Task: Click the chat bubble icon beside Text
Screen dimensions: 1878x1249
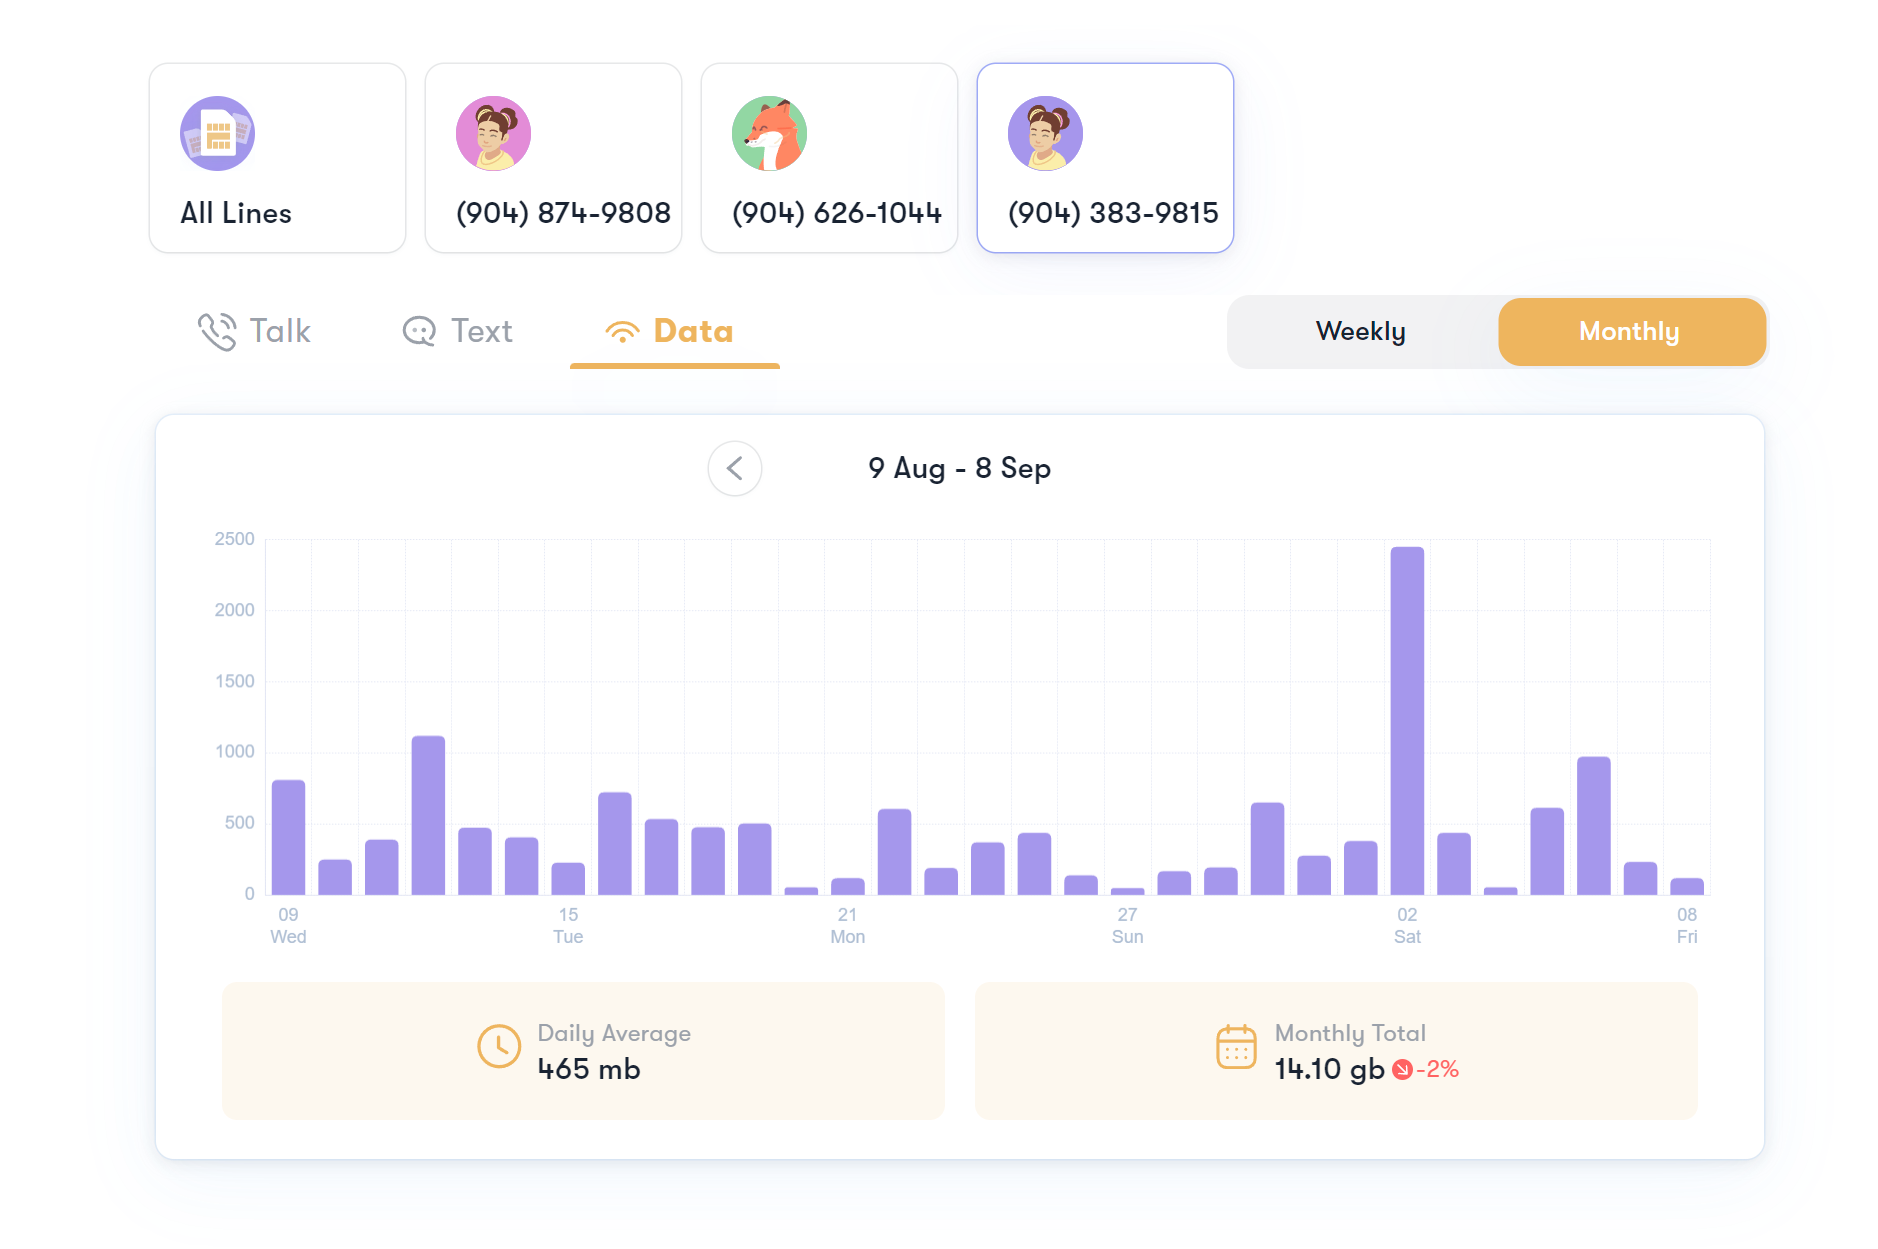Action: (x=419, y=332)
